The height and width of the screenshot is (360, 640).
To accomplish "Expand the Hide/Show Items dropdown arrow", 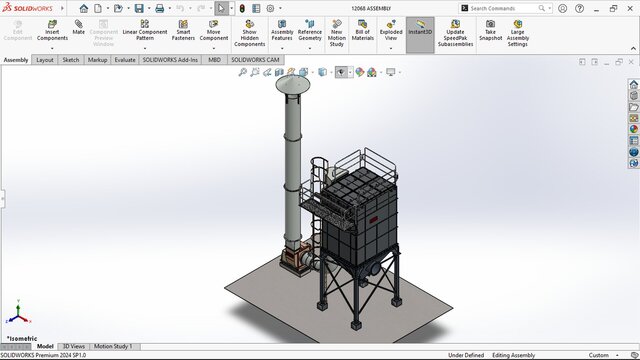I will click(x=350, y=72).
